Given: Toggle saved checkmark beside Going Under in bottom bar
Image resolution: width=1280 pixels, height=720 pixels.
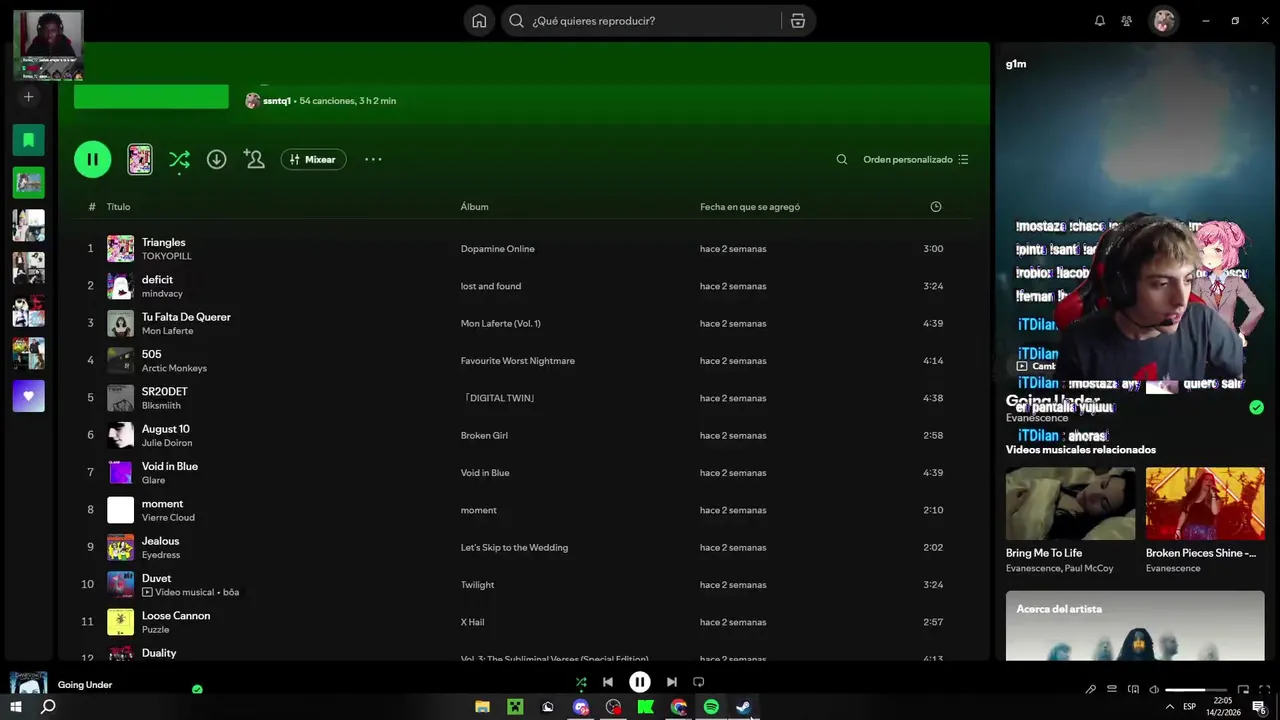Looking at the screenshot, I should tap(197, 689).
